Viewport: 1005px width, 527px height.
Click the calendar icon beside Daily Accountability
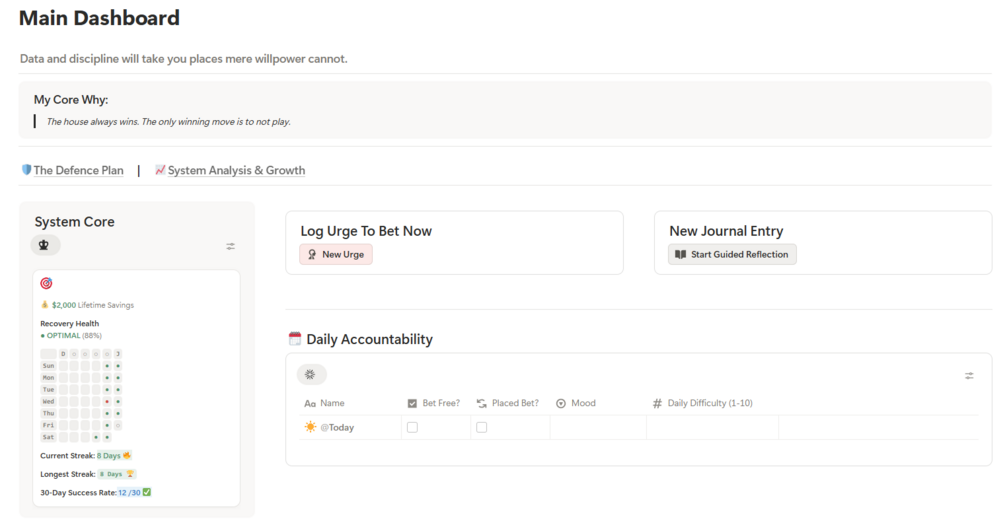(x=294, y=339)
